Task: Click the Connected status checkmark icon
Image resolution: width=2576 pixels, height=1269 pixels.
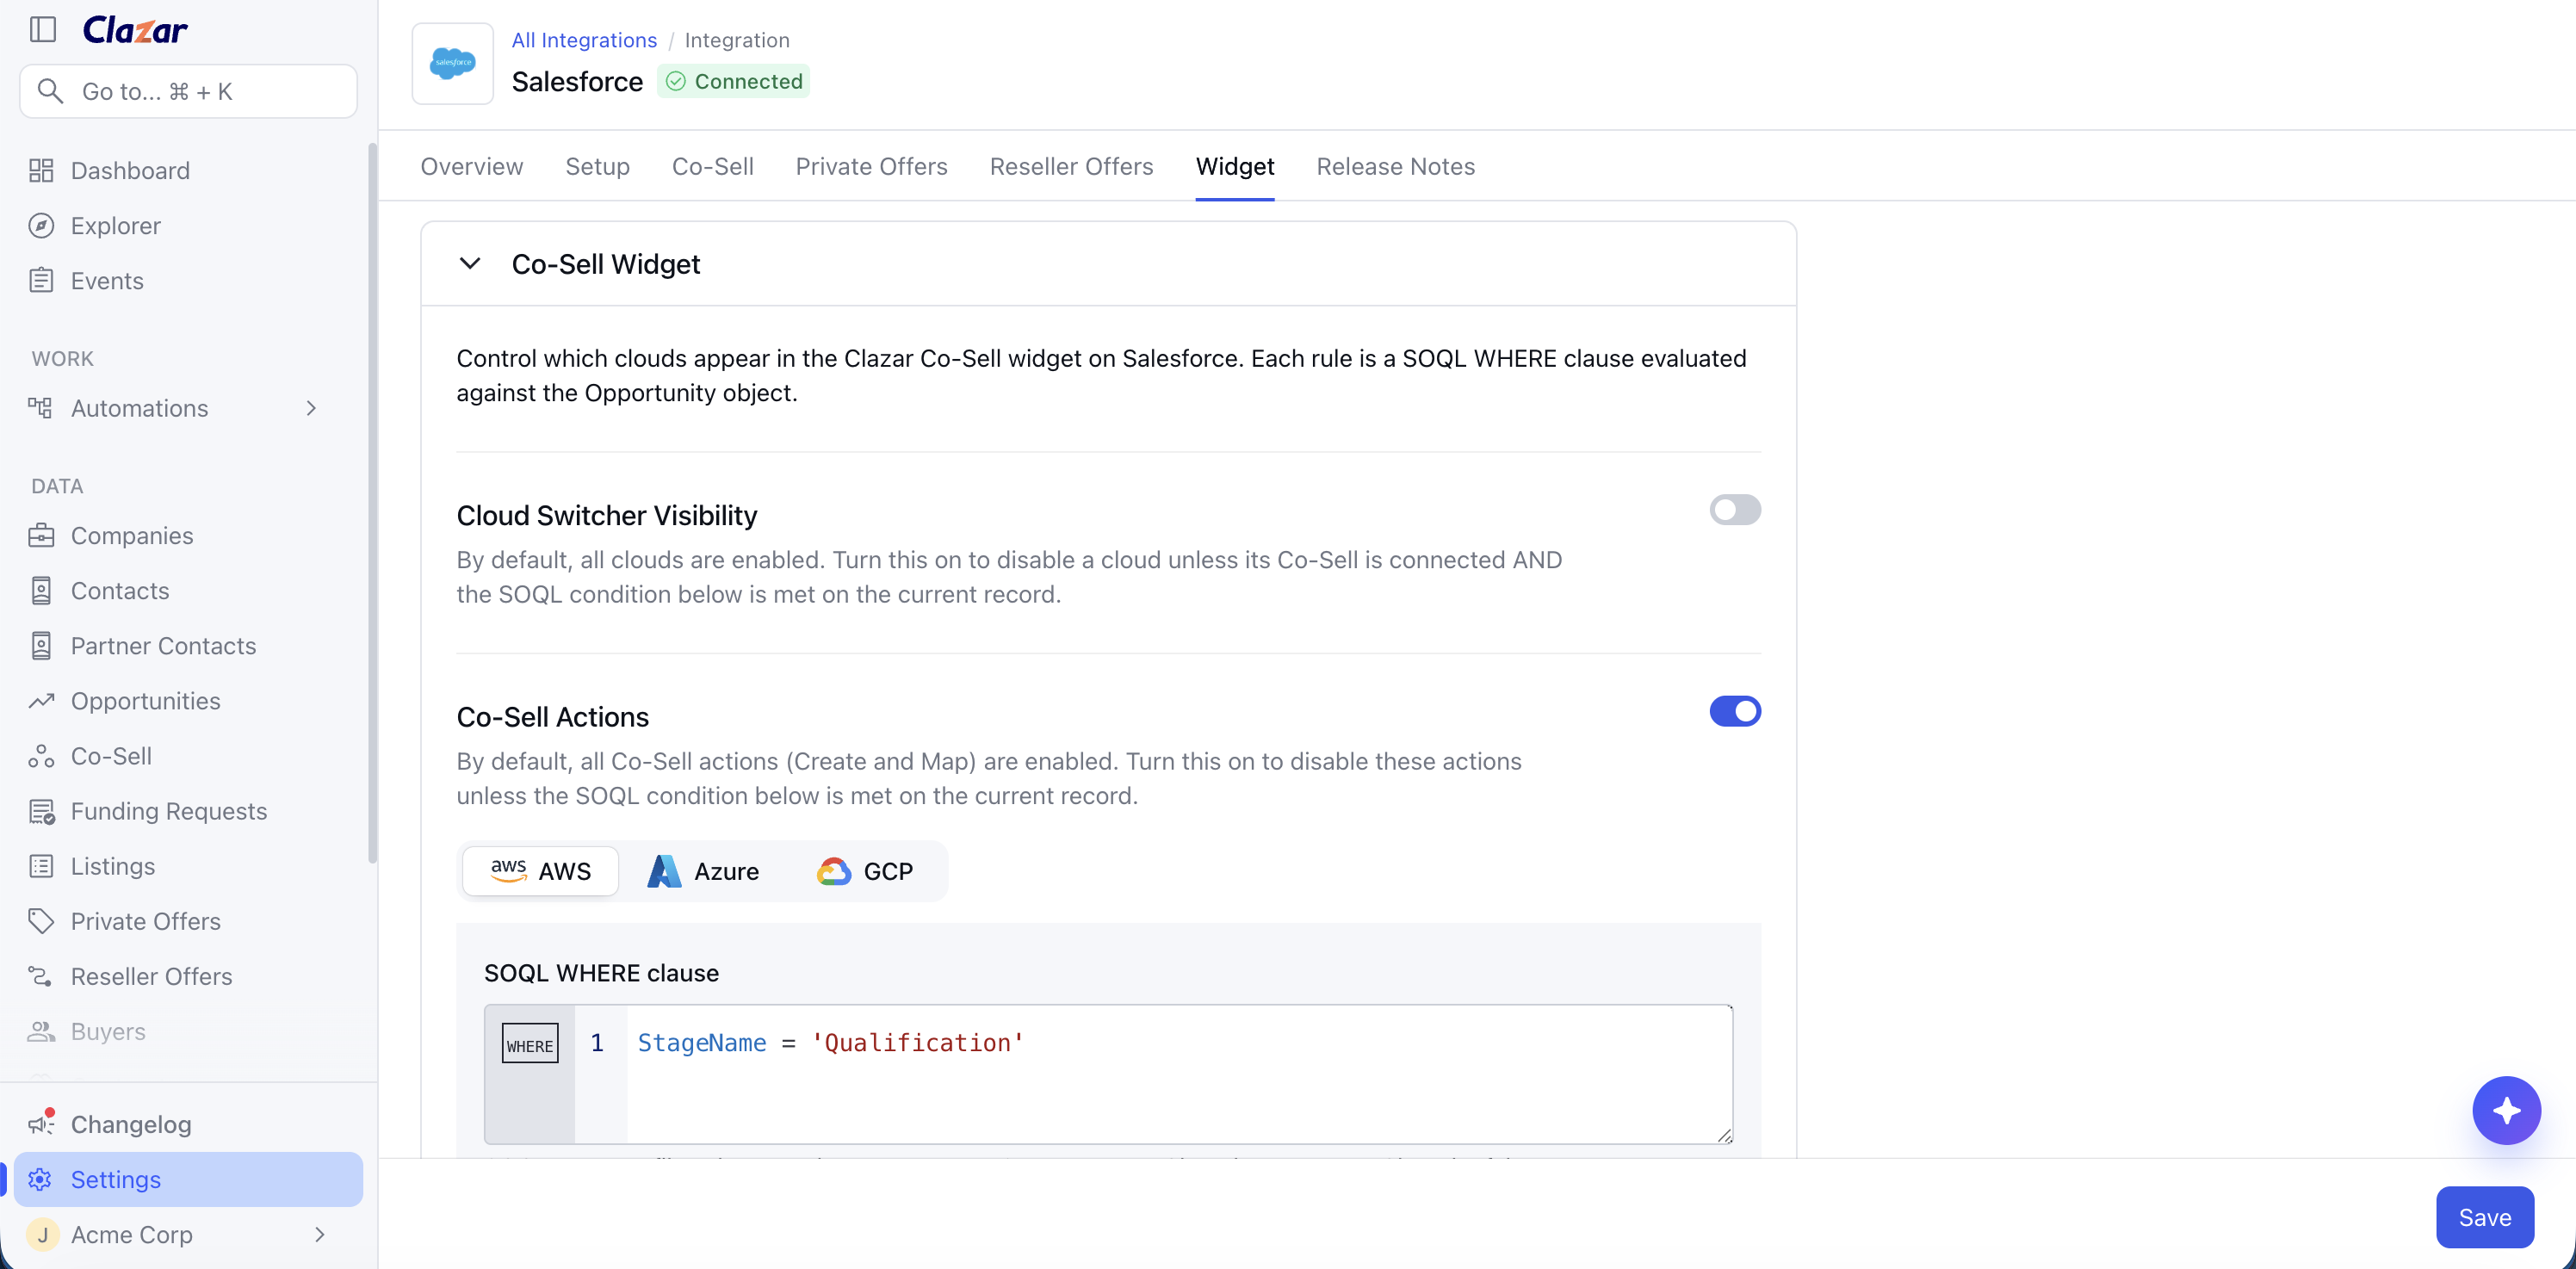Action: (676, 81)
